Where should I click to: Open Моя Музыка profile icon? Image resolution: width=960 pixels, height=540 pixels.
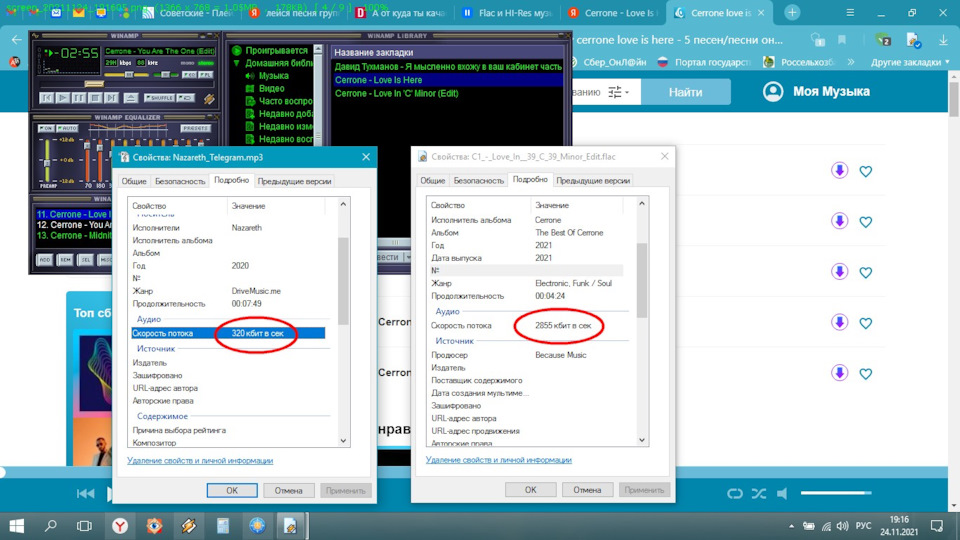point(773,92)
